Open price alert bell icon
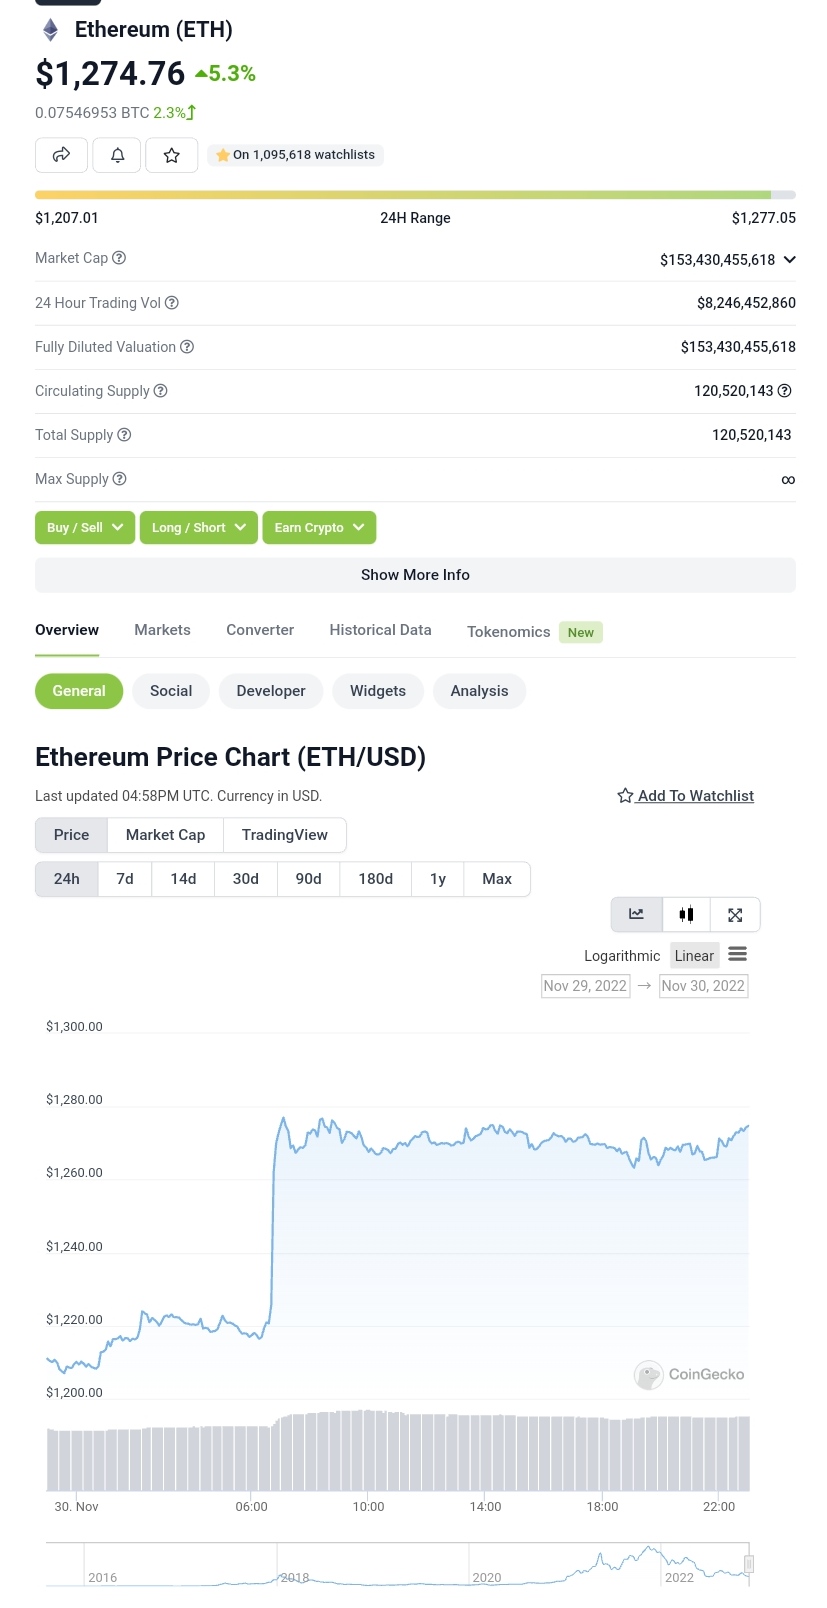Image resolution: width=827 pixels, height=1608 pixels. tap(117, 155)
